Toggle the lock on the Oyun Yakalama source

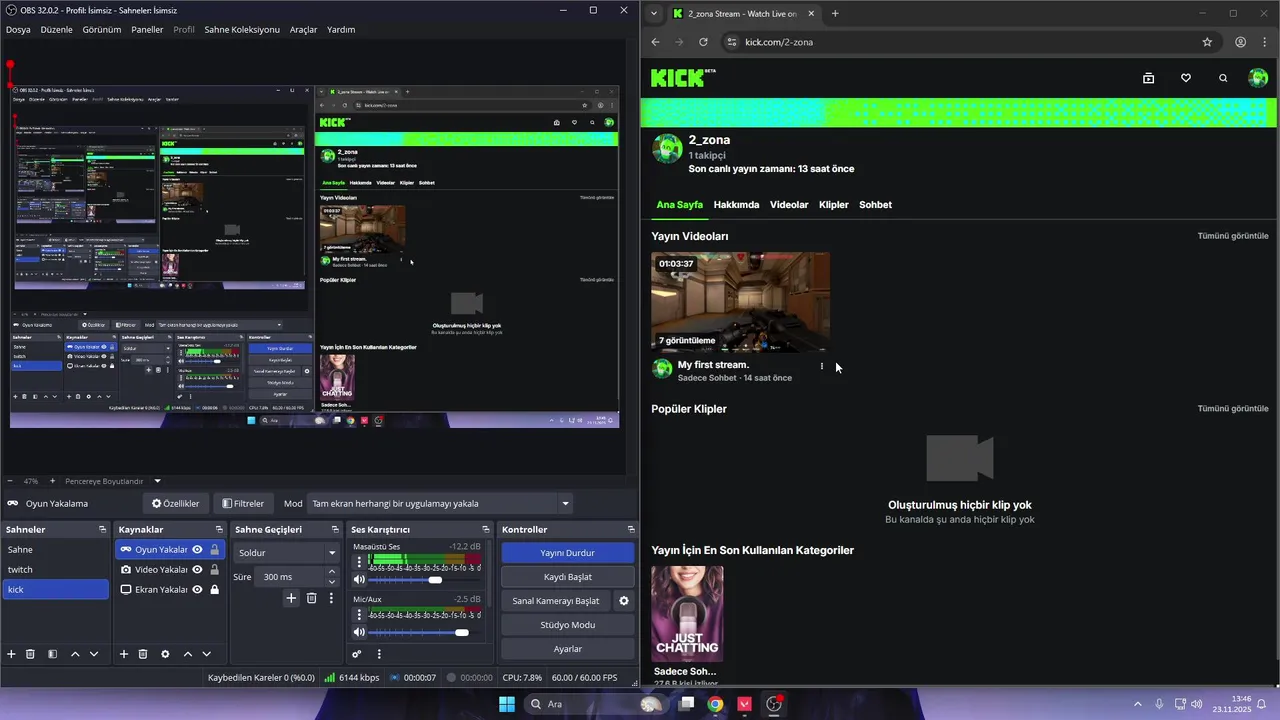coord(214,549)
